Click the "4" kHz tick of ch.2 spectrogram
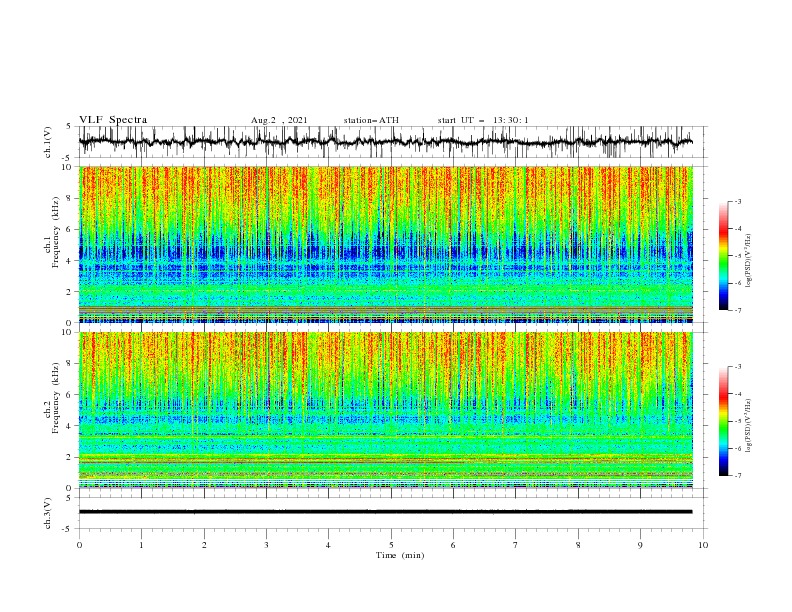This screenshot has height=612, width=792. point(70,426)
